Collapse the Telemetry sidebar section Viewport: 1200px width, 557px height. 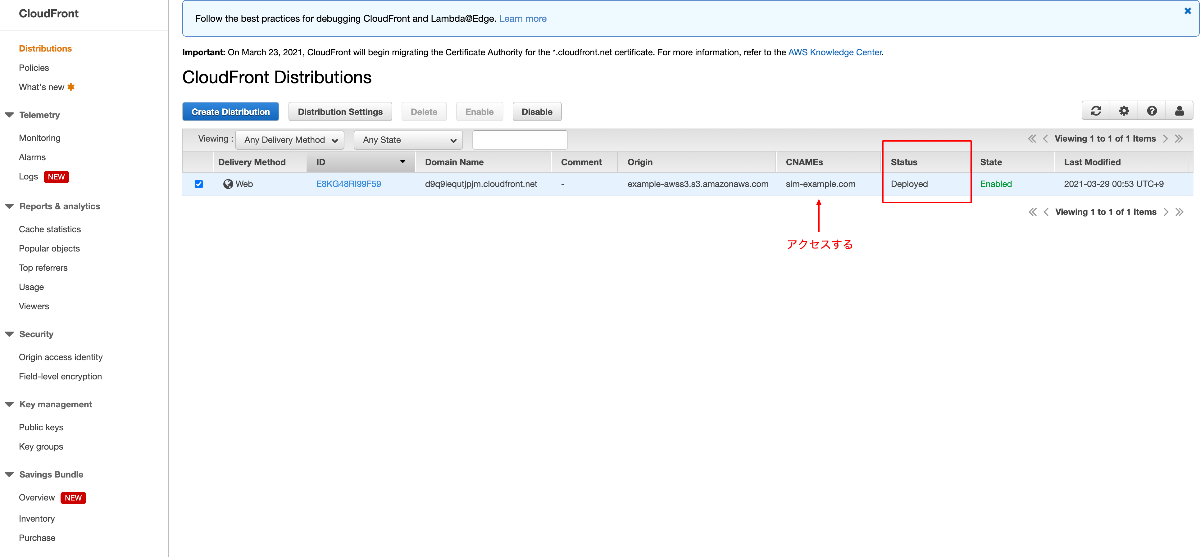point(9,115)
